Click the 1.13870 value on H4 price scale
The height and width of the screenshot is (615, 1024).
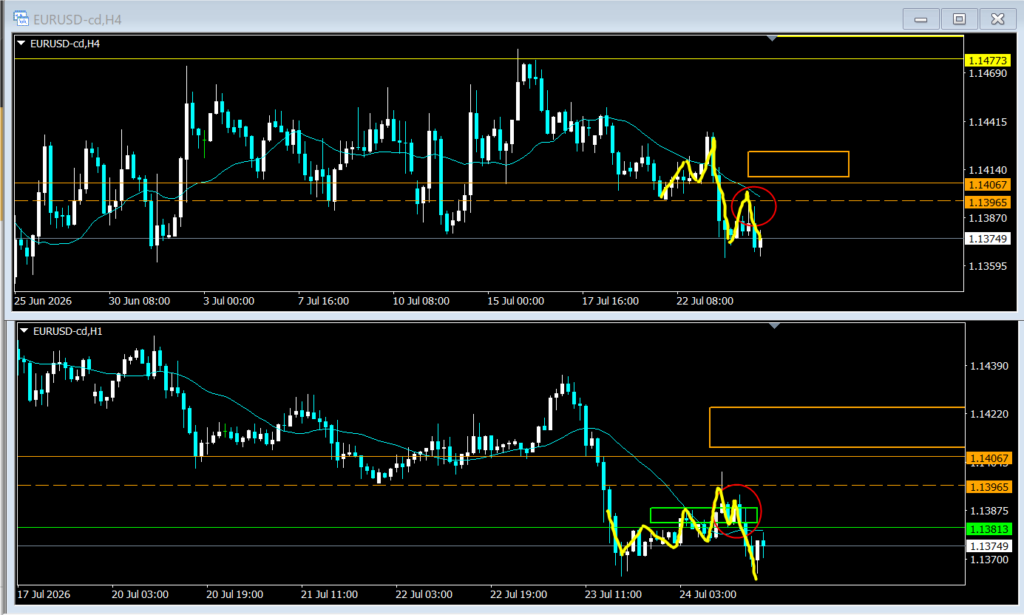coord(987,218)
